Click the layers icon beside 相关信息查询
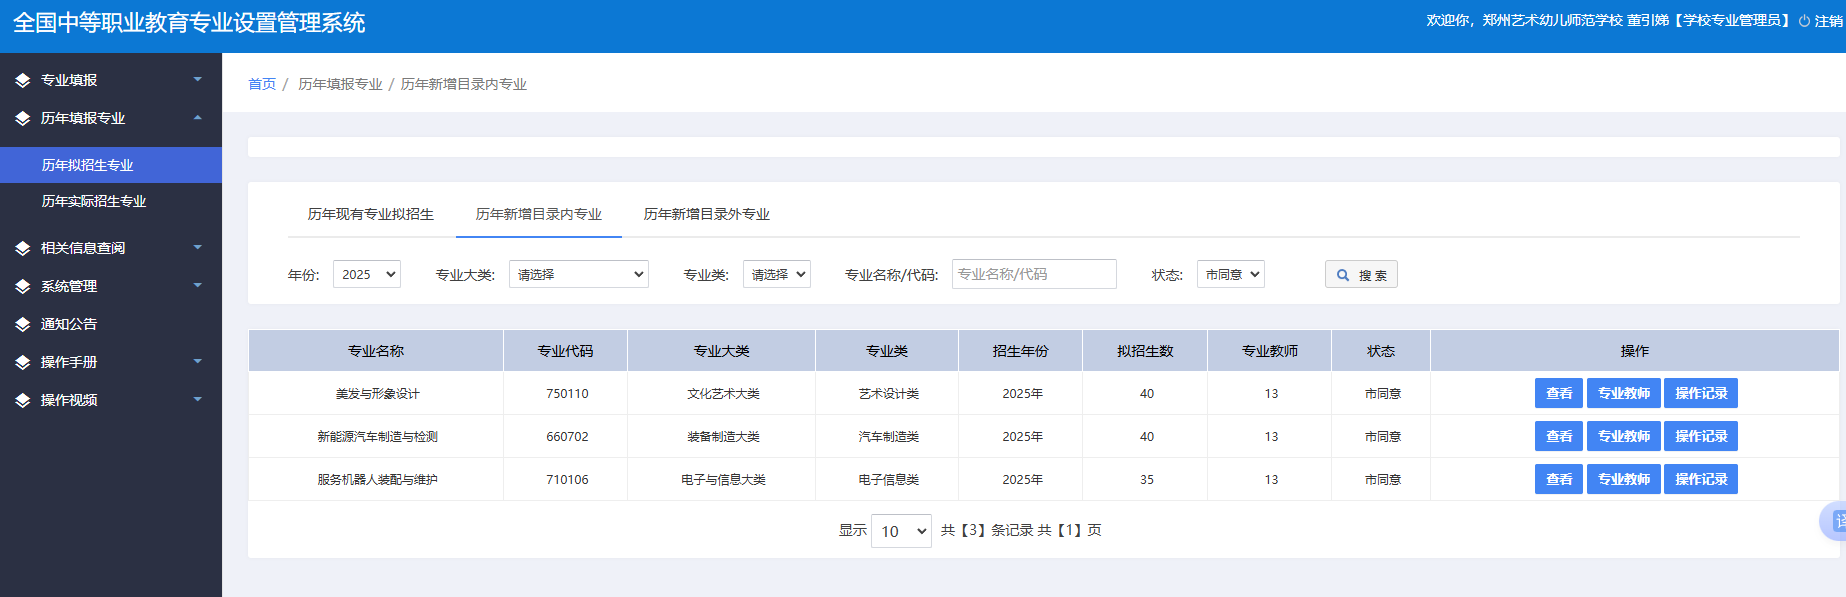 pyautogui.click(x=22, y=248)
